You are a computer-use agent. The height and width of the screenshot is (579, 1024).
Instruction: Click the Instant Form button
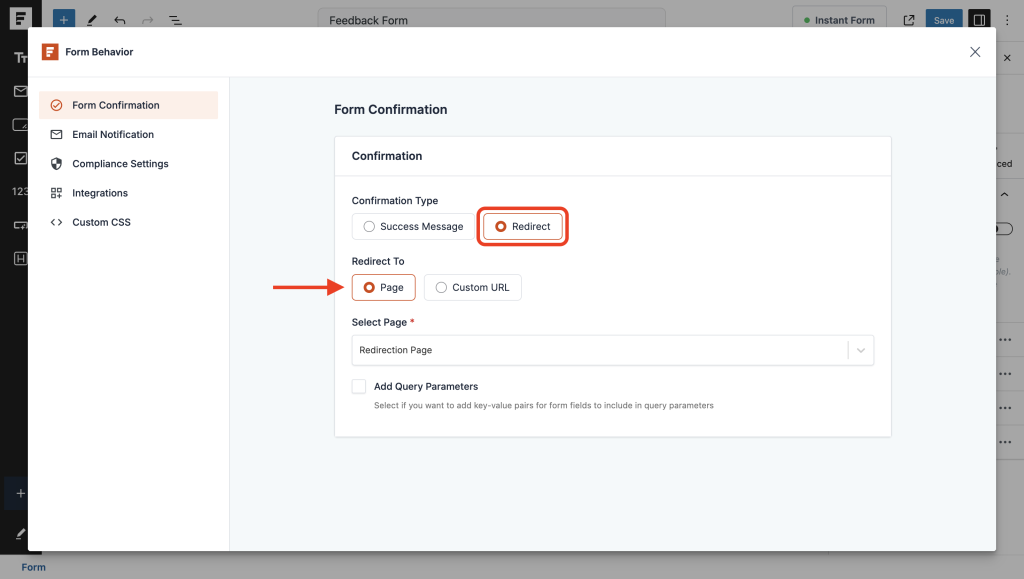click(x=839, y=19)
